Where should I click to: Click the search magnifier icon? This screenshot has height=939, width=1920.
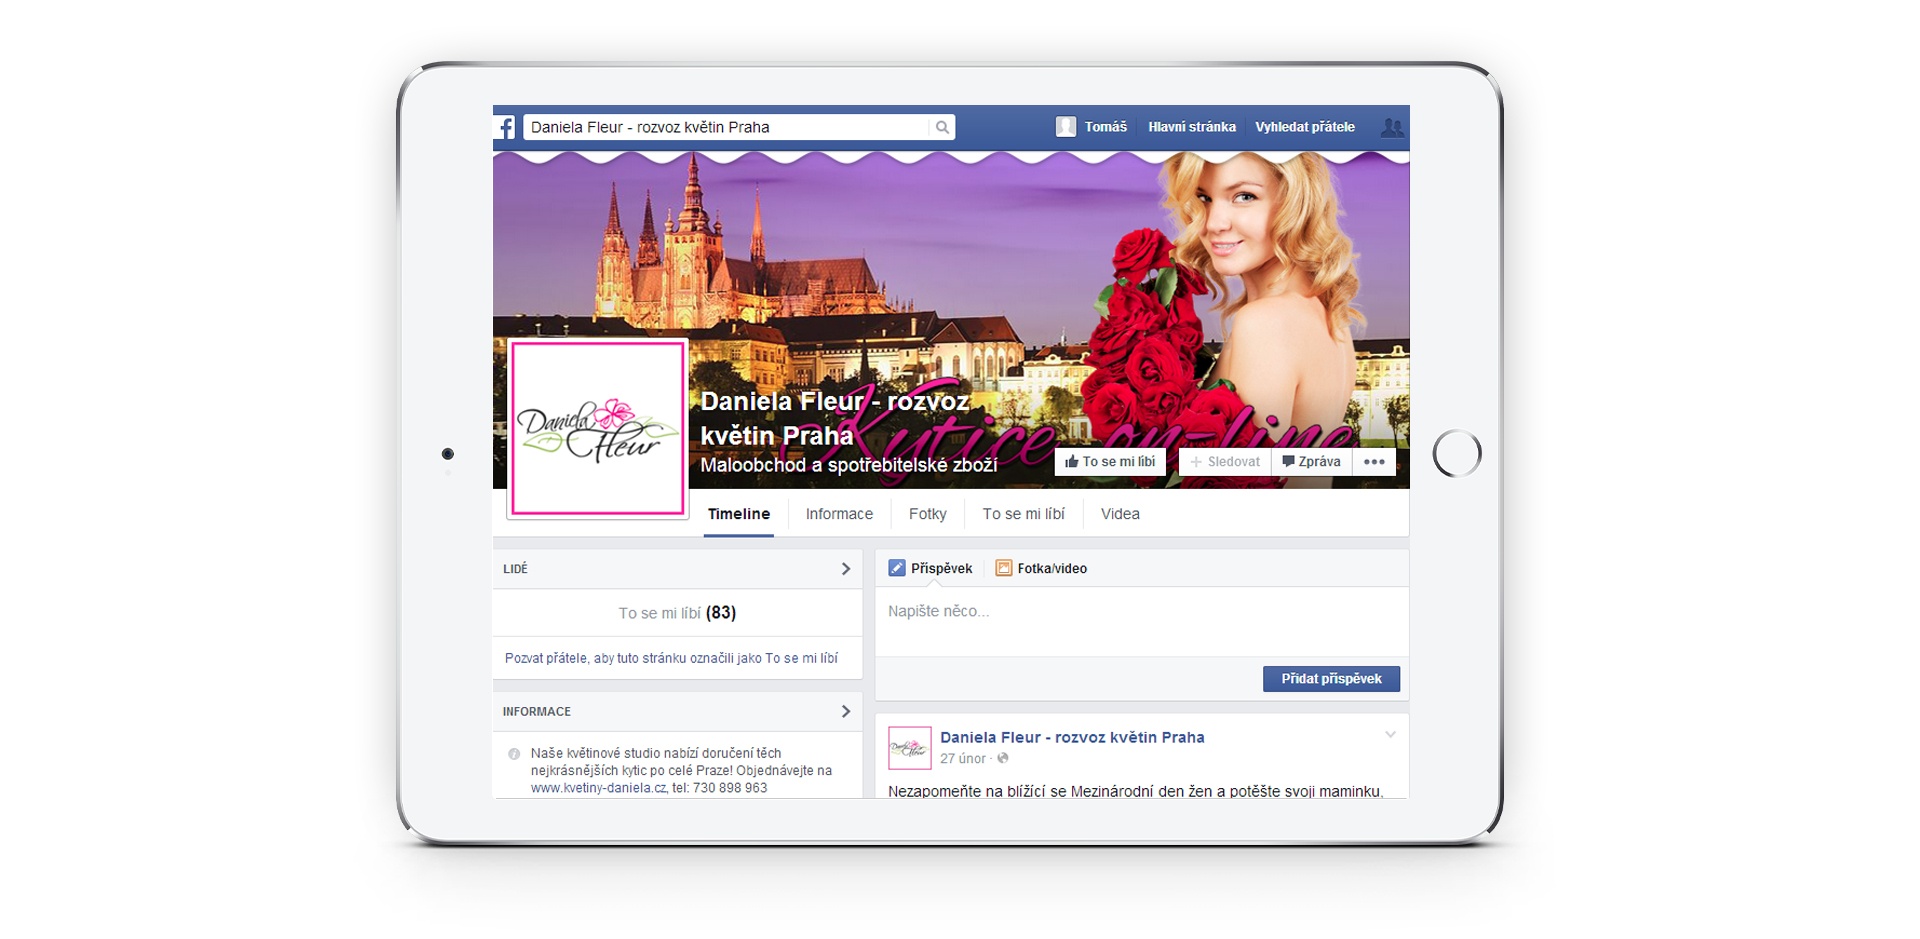(942, 127)
